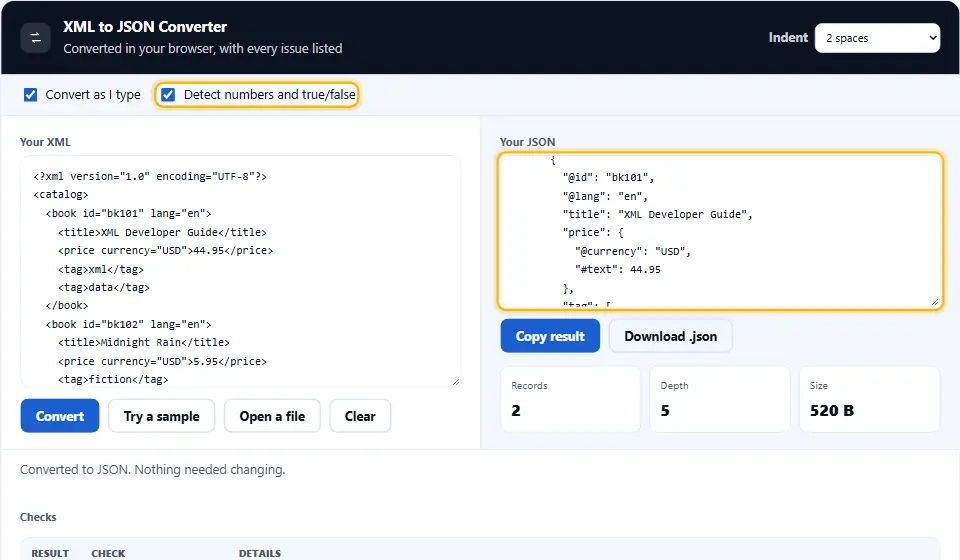Click the Indent label in the header
Image resolution: width=960 pixels, height=560 pixels.
[788, 38]
